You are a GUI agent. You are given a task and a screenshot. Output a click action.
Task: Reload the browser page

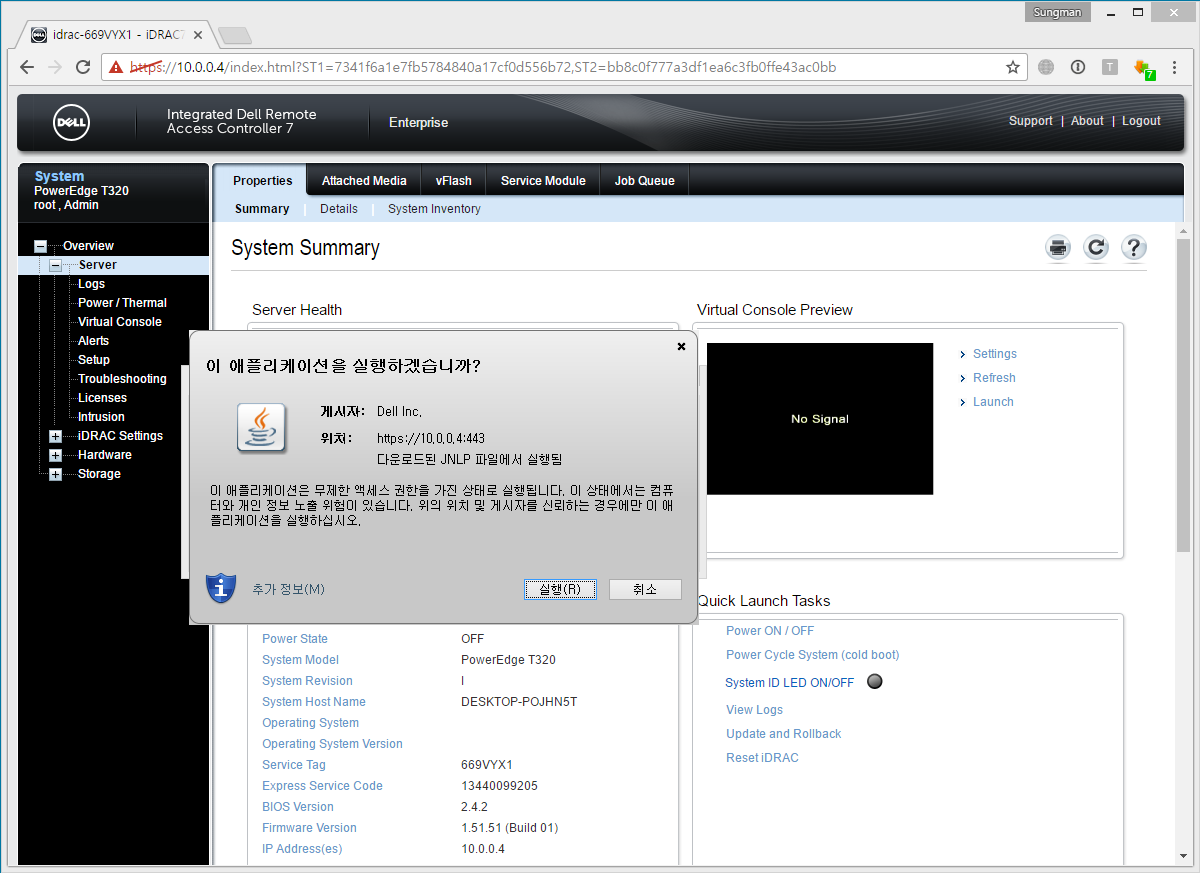(83, 67)
